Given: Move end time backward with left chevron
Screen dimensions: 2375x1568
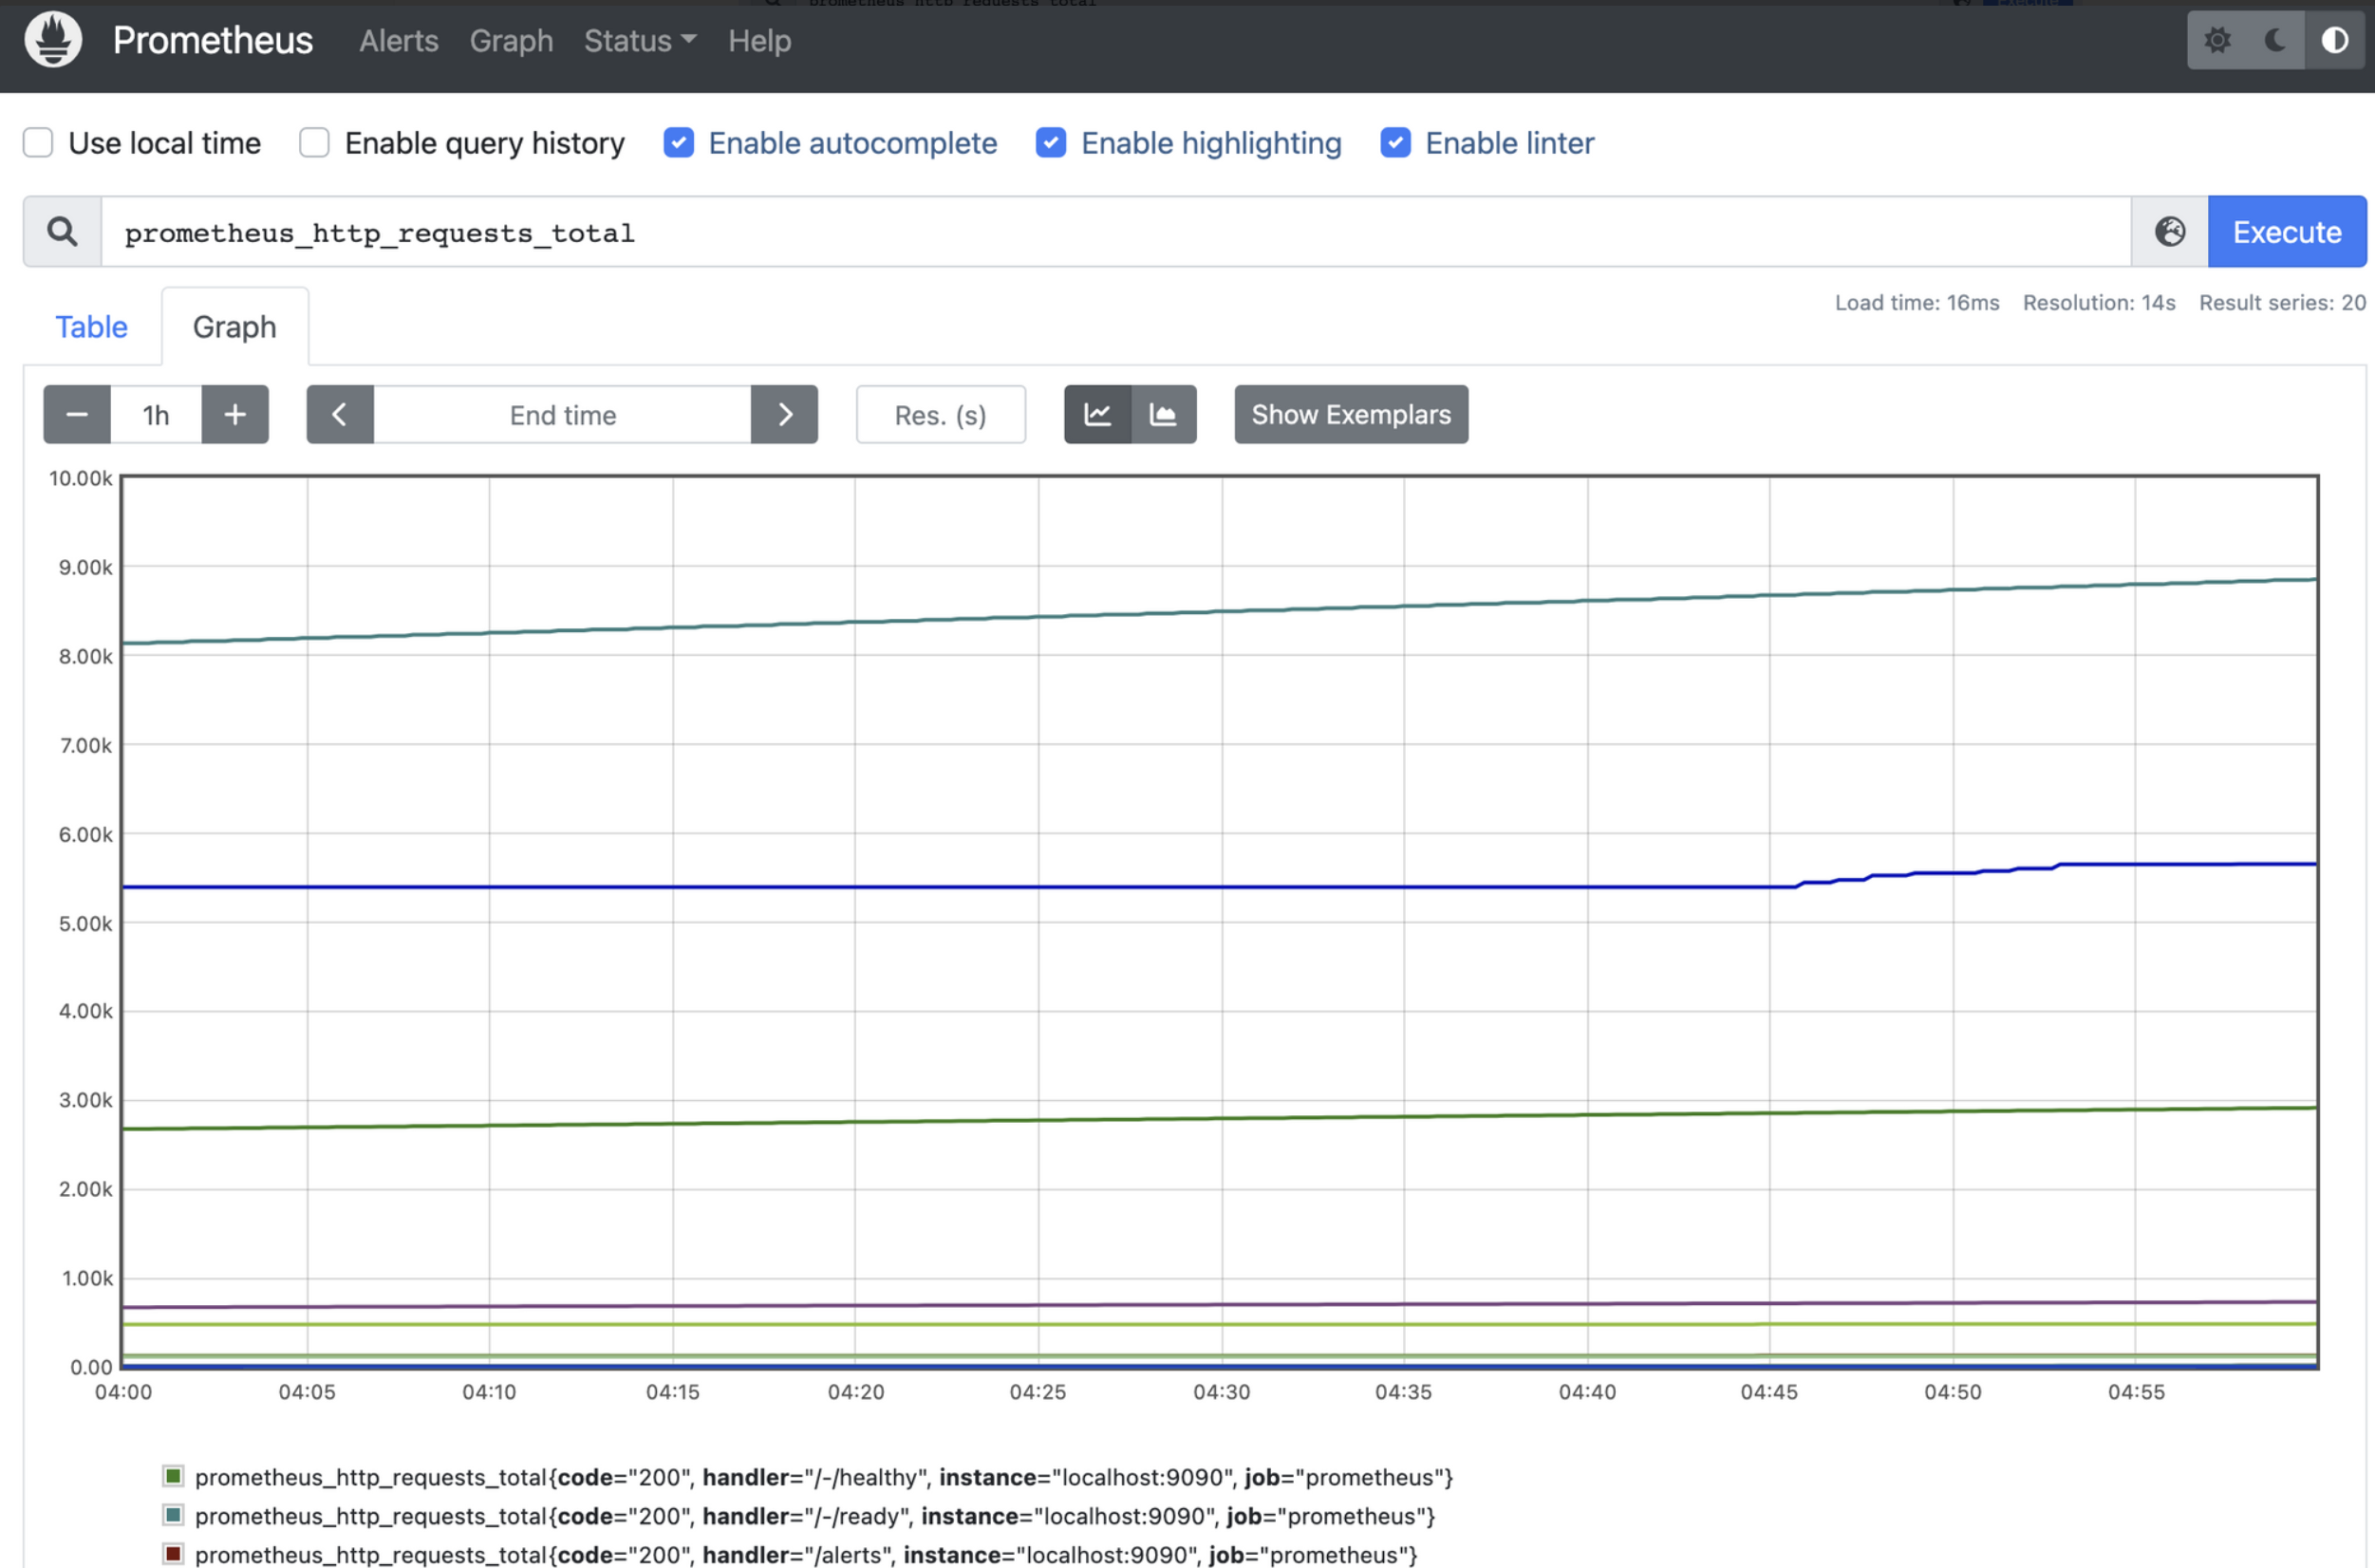Looking at the screenshot, I should pyautogui.click(x=340, y=414).
